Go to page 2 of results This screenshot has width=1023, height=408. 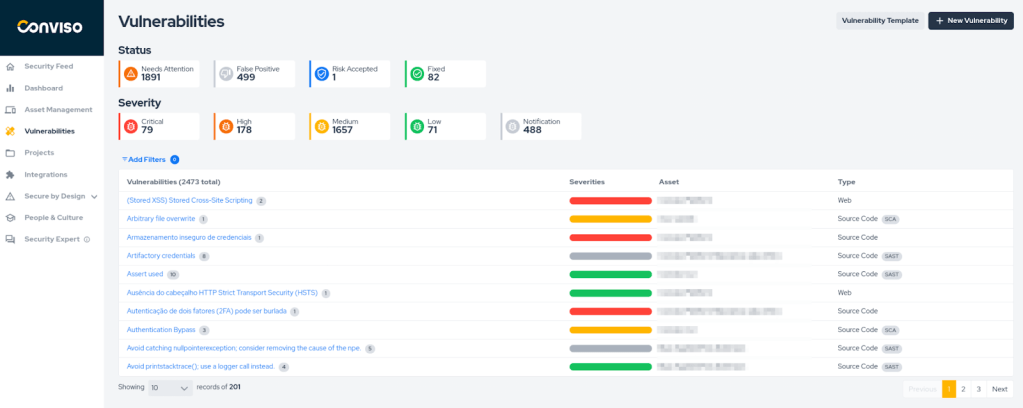(963, 388)
